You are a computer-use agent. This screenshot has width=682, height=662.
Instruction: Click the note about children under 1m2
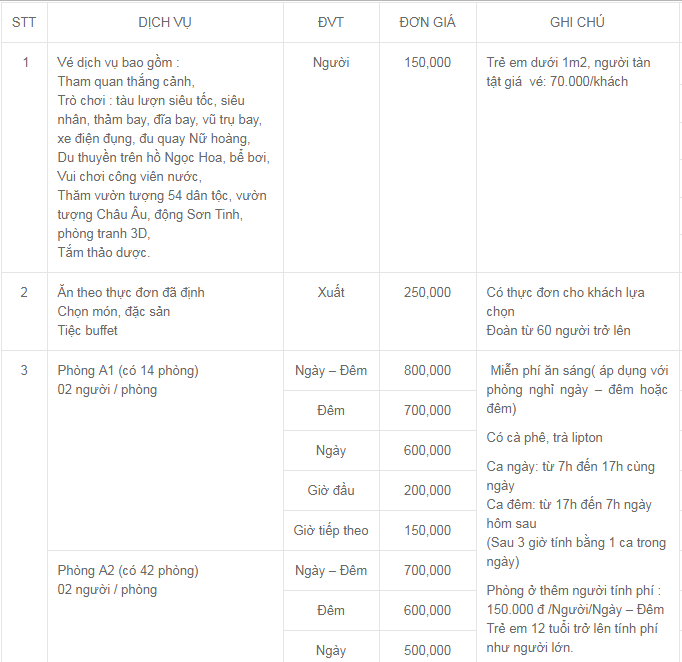tap(568, 72)
